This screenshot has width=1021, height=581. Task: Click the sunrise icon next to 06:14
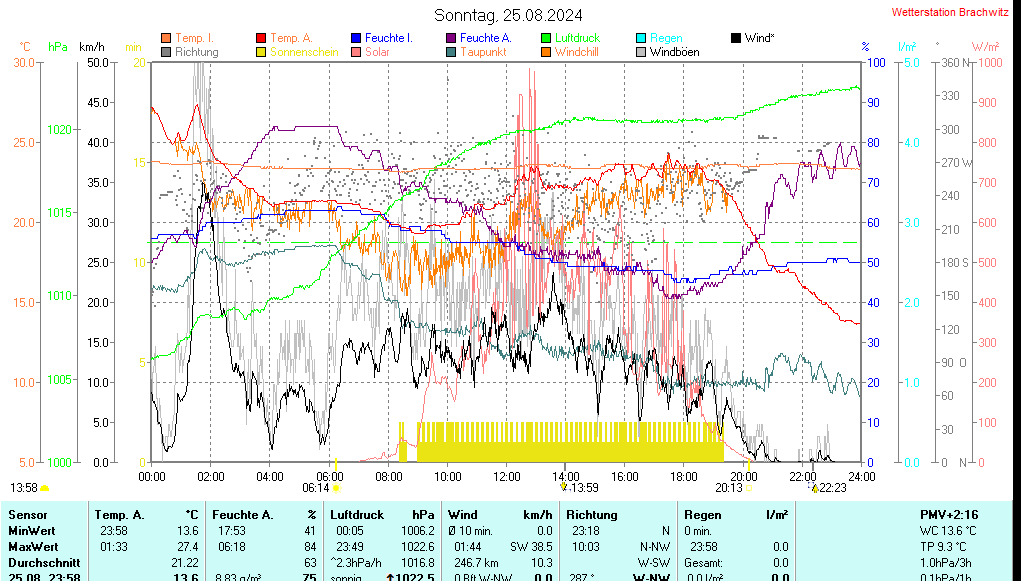tap(337, 488)
